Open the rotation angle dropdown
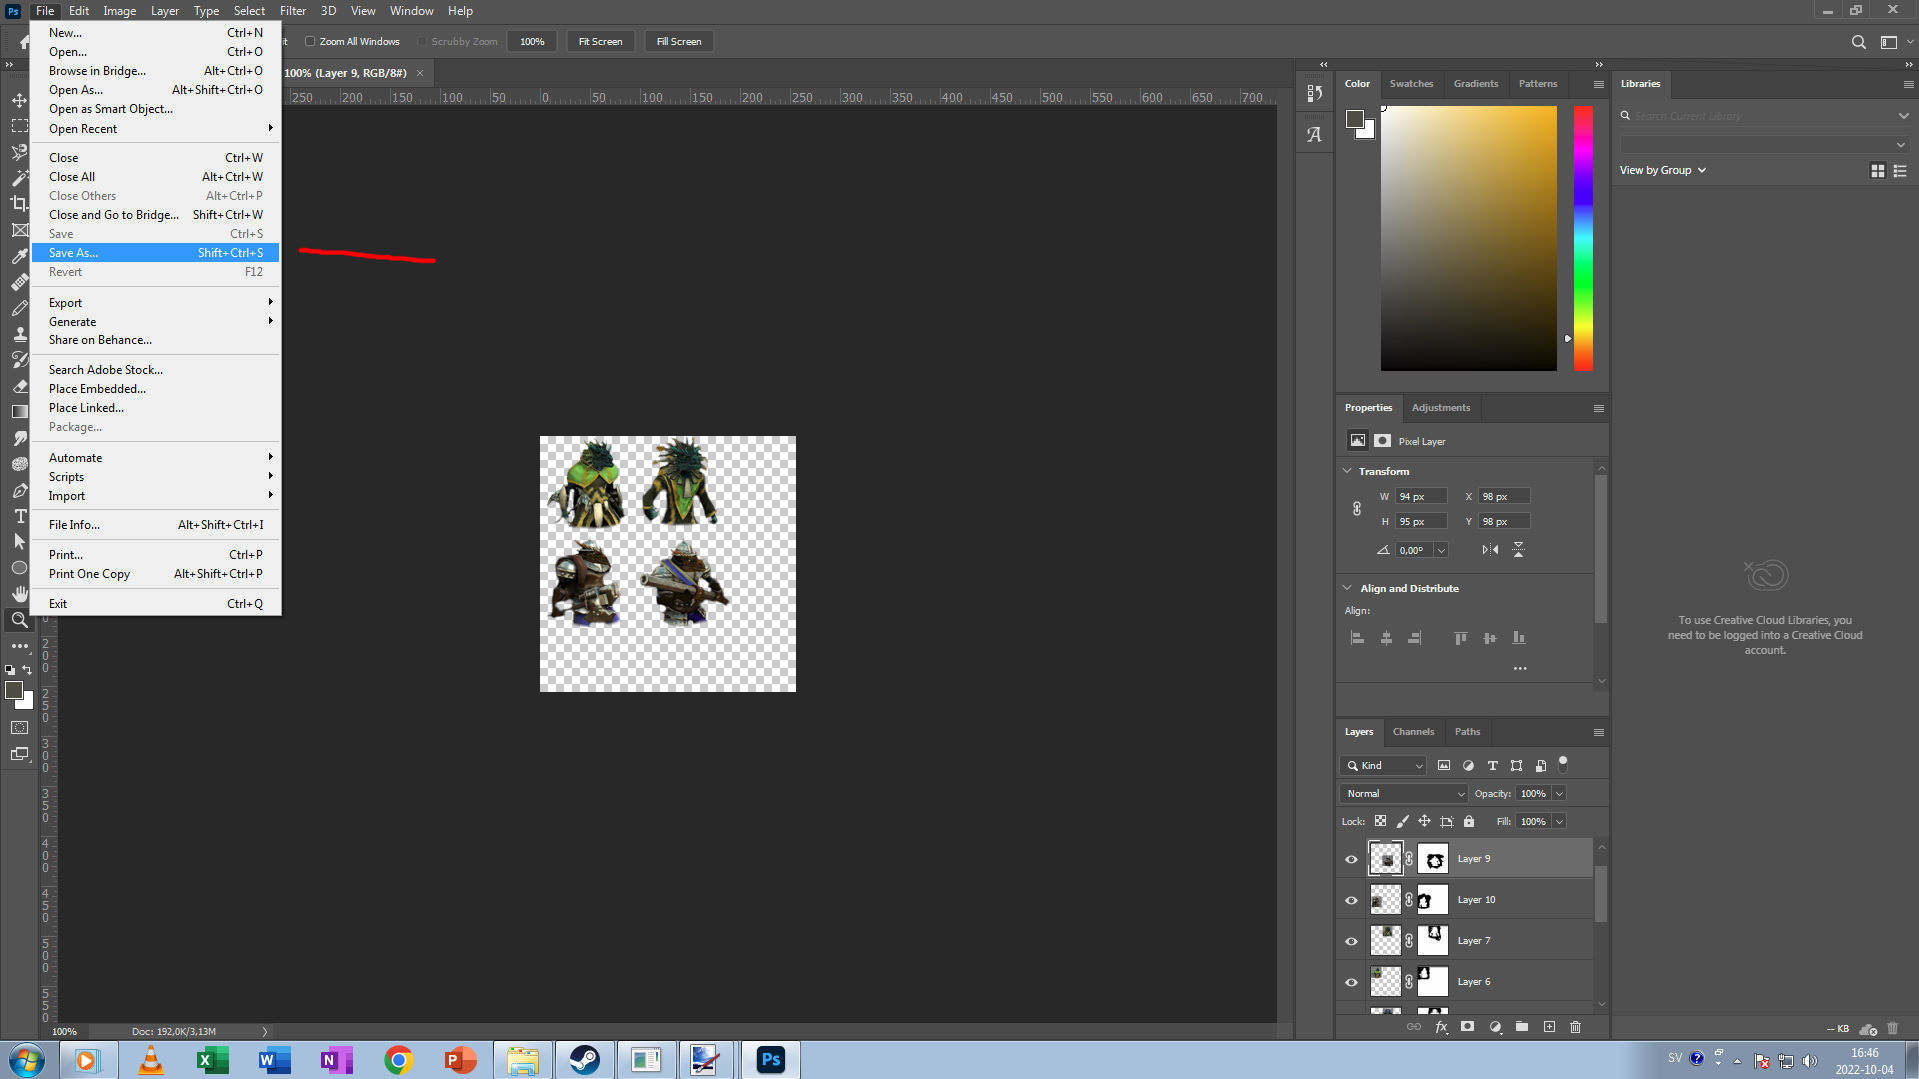Image resolution: width=1919 pixels, height=1079 pixels. [1441, 550]
